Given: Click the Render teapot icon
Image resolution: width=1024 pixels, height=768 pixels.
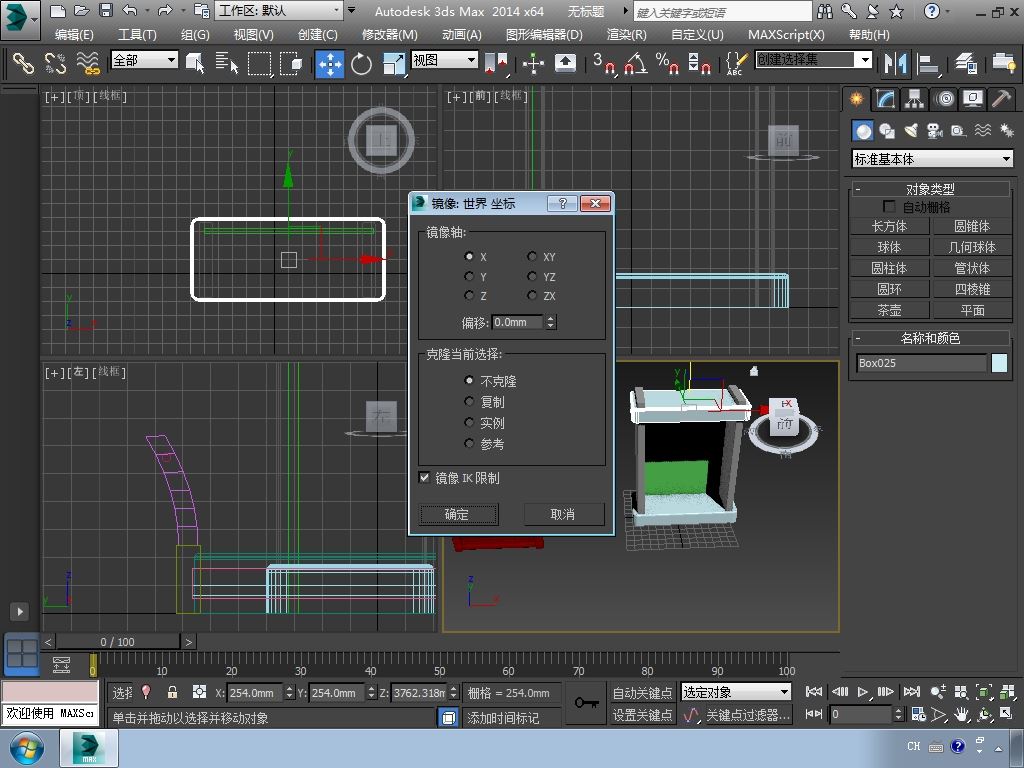Looking at the screenshot, I should click(1003, 63).
